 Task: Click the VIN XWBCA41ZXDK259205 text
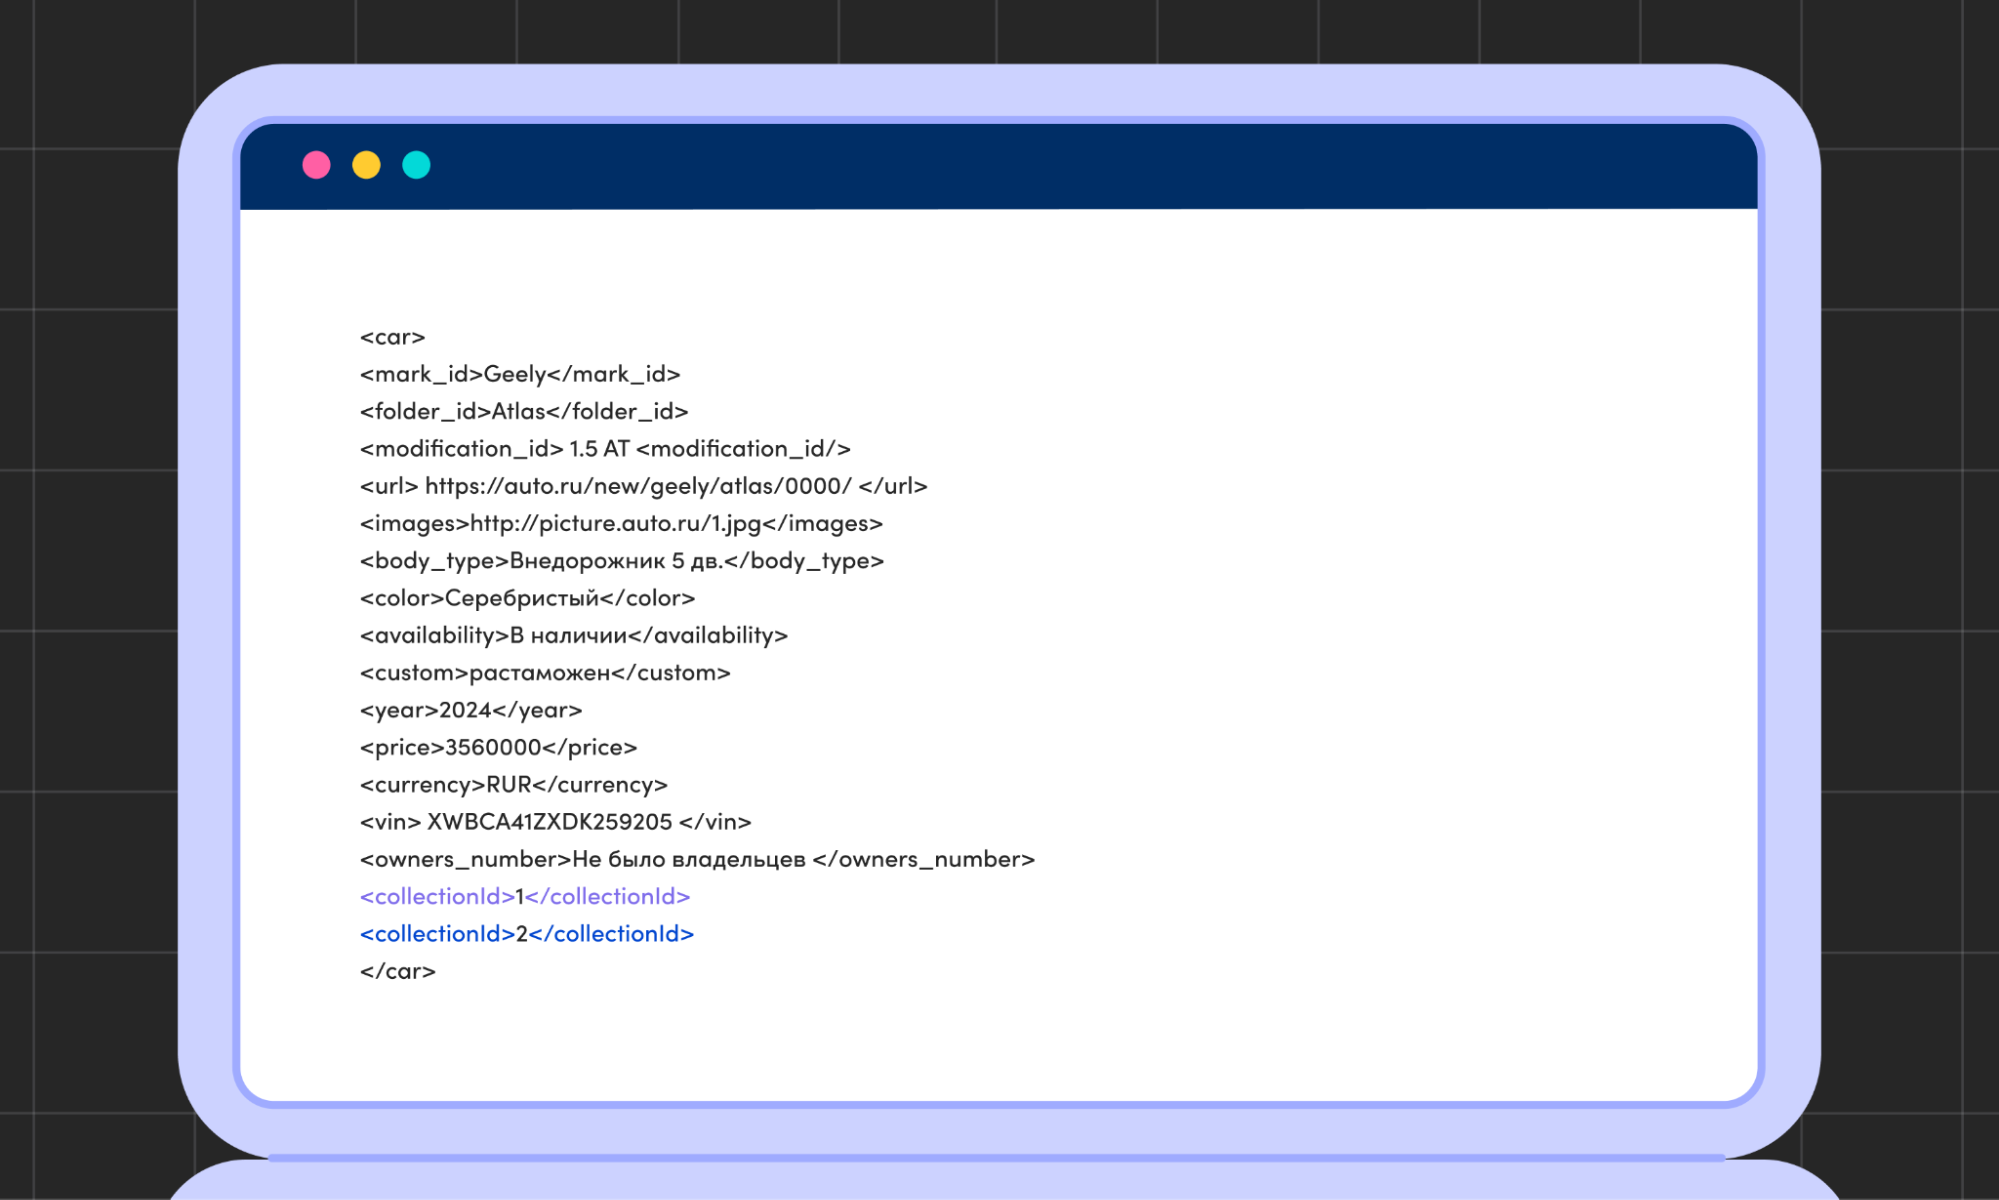click(x=549, y=822)
